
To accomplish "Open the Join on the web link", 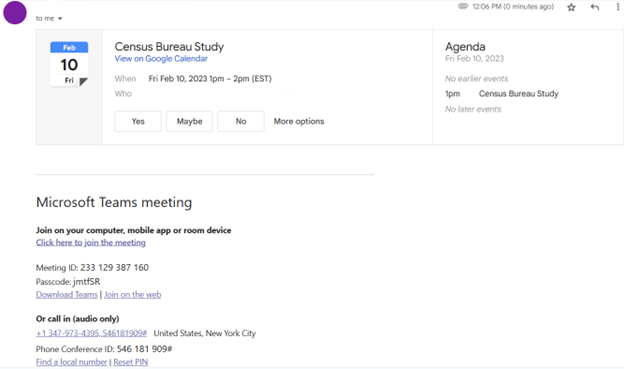I will pos(133,295).
